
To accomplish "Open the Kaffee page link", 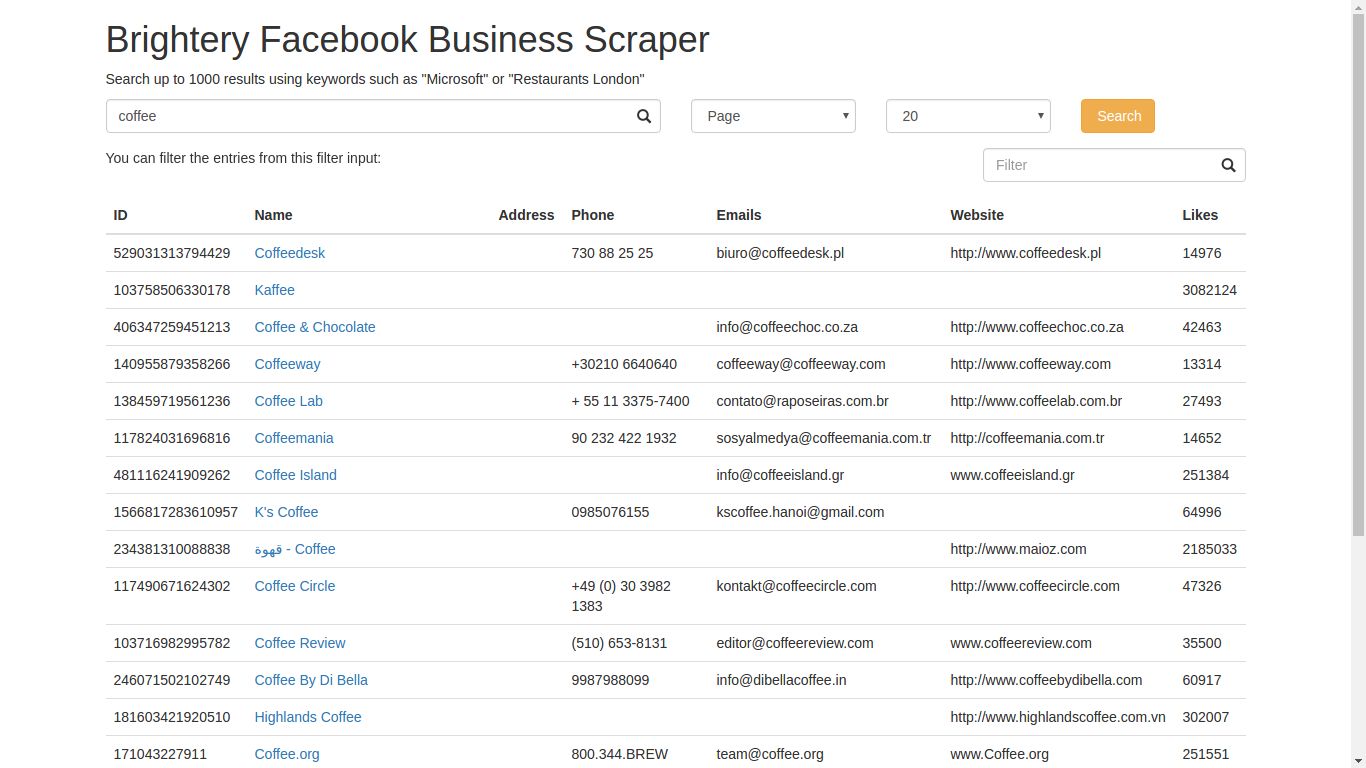I will pos(274,290).
